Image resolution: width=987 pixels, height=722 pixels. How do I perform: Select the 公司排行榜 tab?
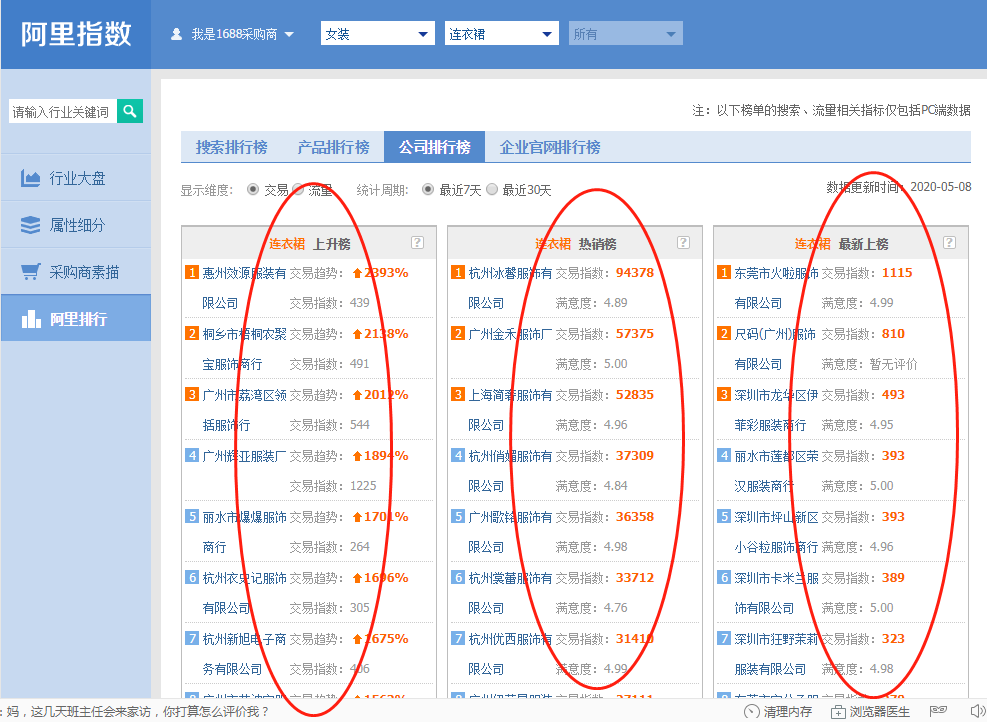click(x=434, y=147)
